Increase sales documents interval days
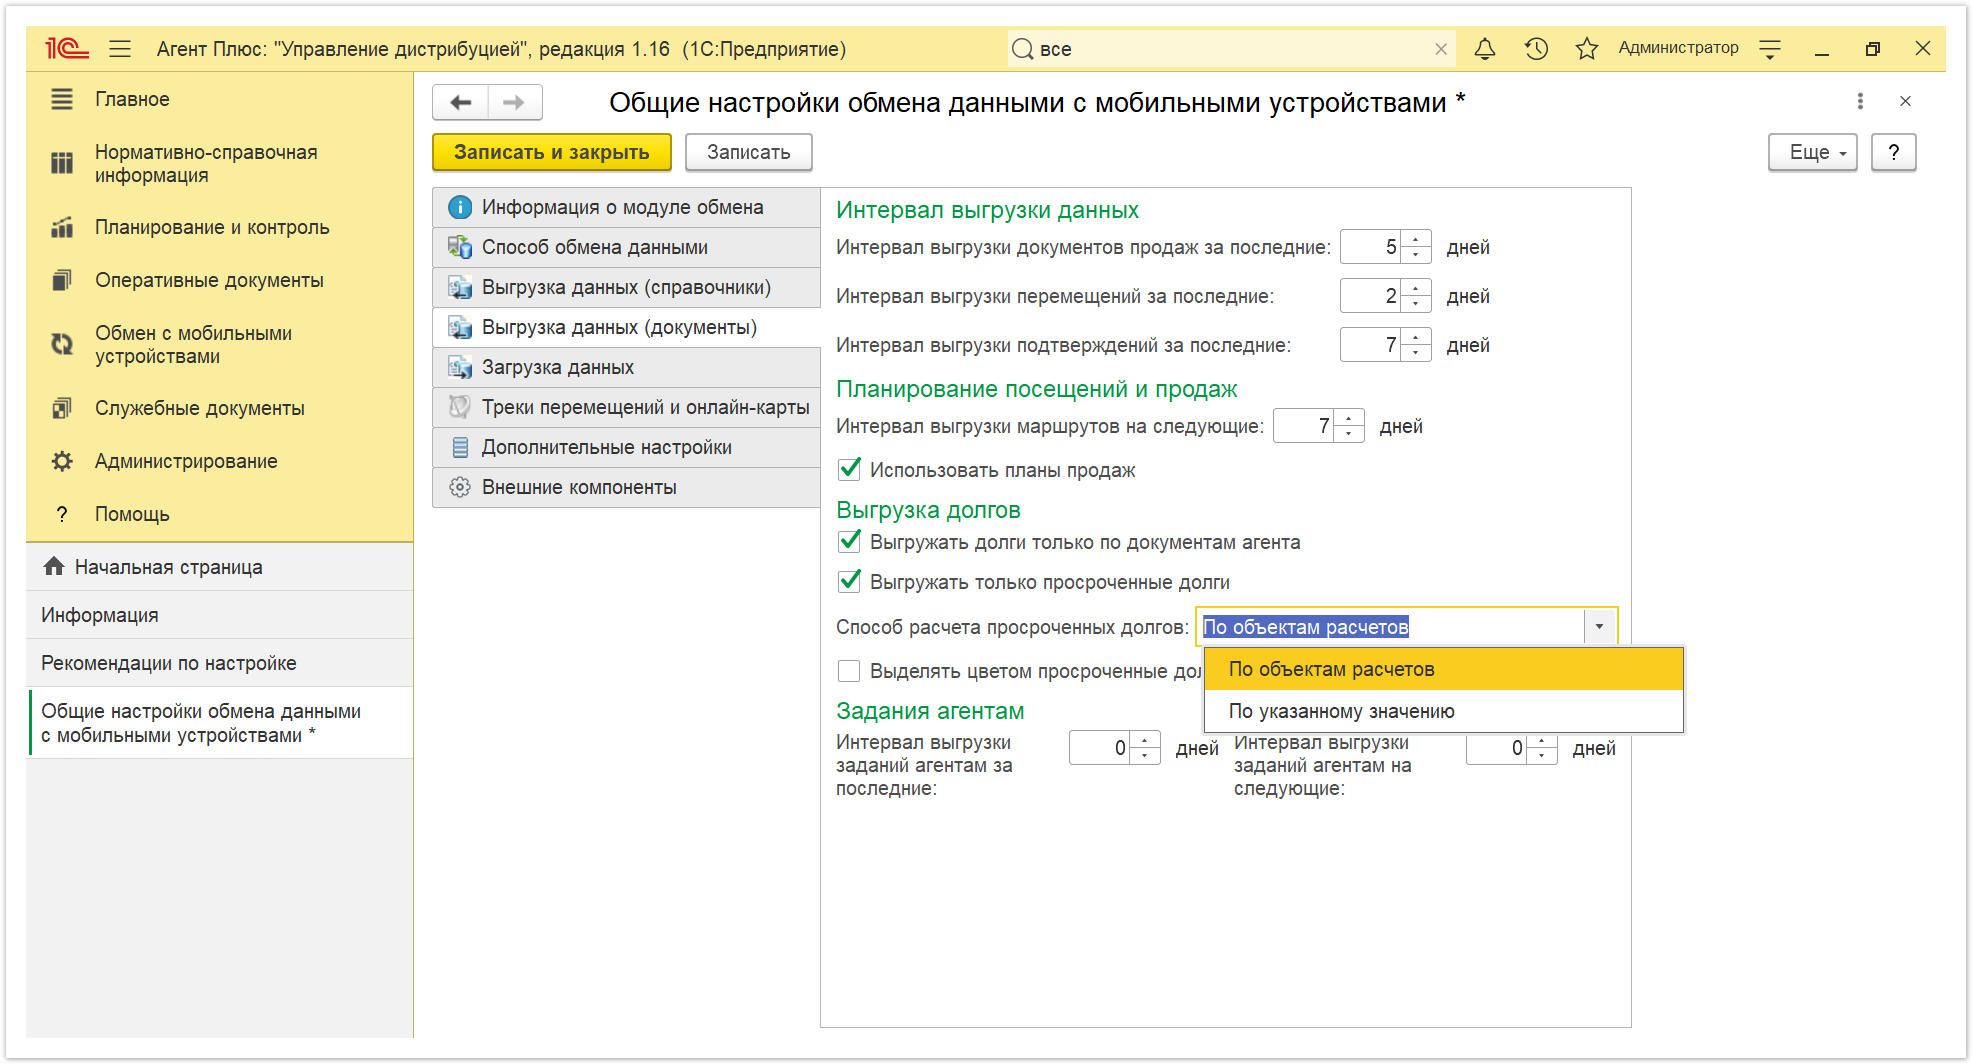The height and width of the screenshot is (1064, 1972). [1415, 239]
